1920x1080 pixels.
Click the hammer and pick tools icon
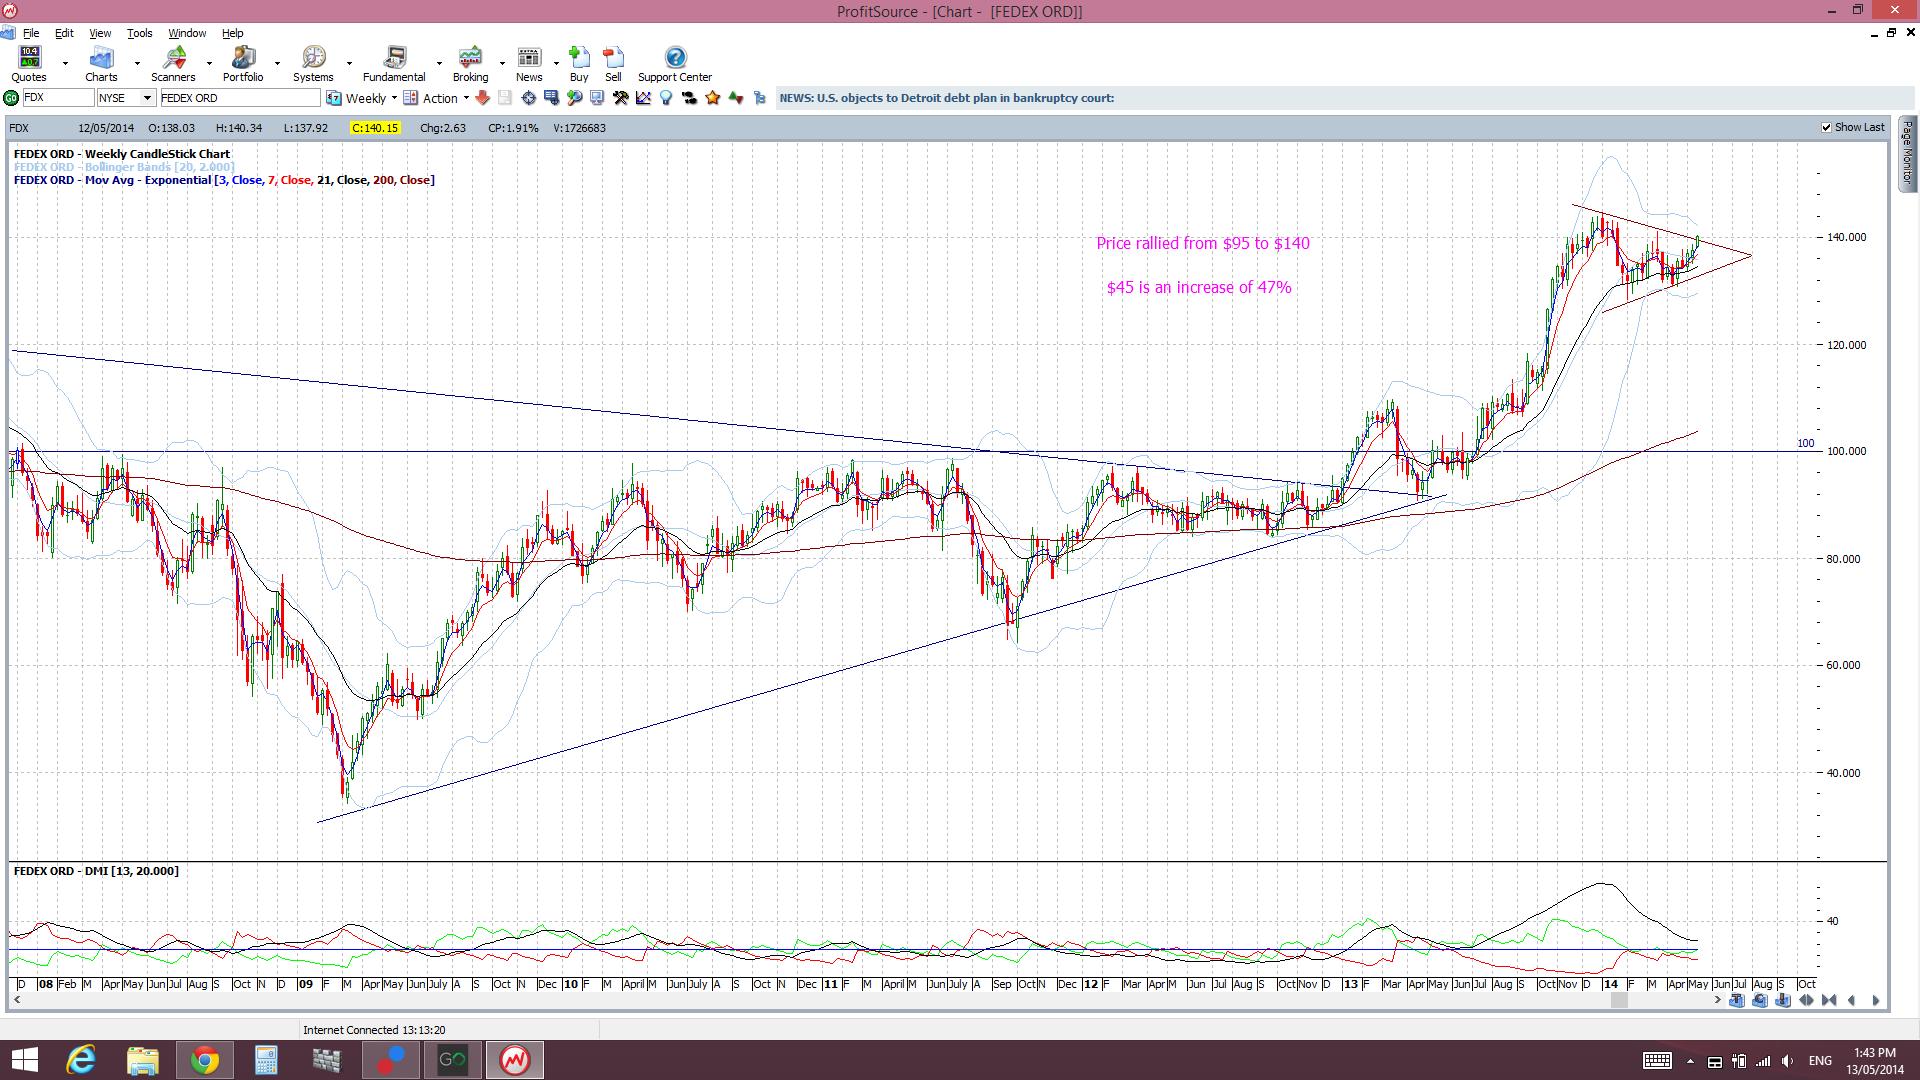621,98
